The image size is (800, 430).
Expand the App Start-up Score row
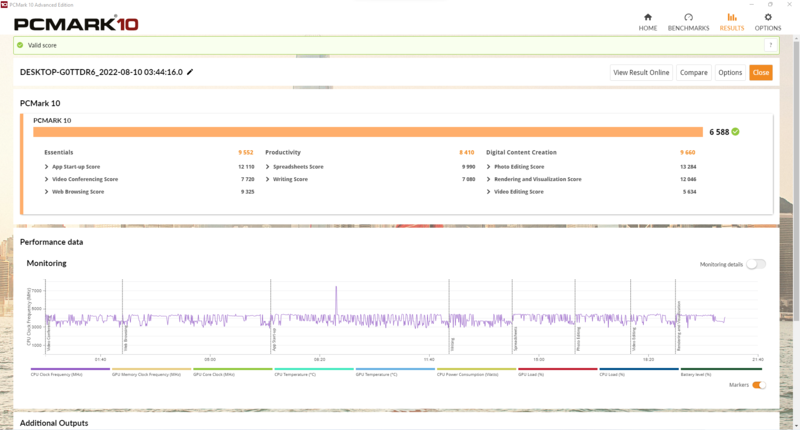tap(72, 167)
